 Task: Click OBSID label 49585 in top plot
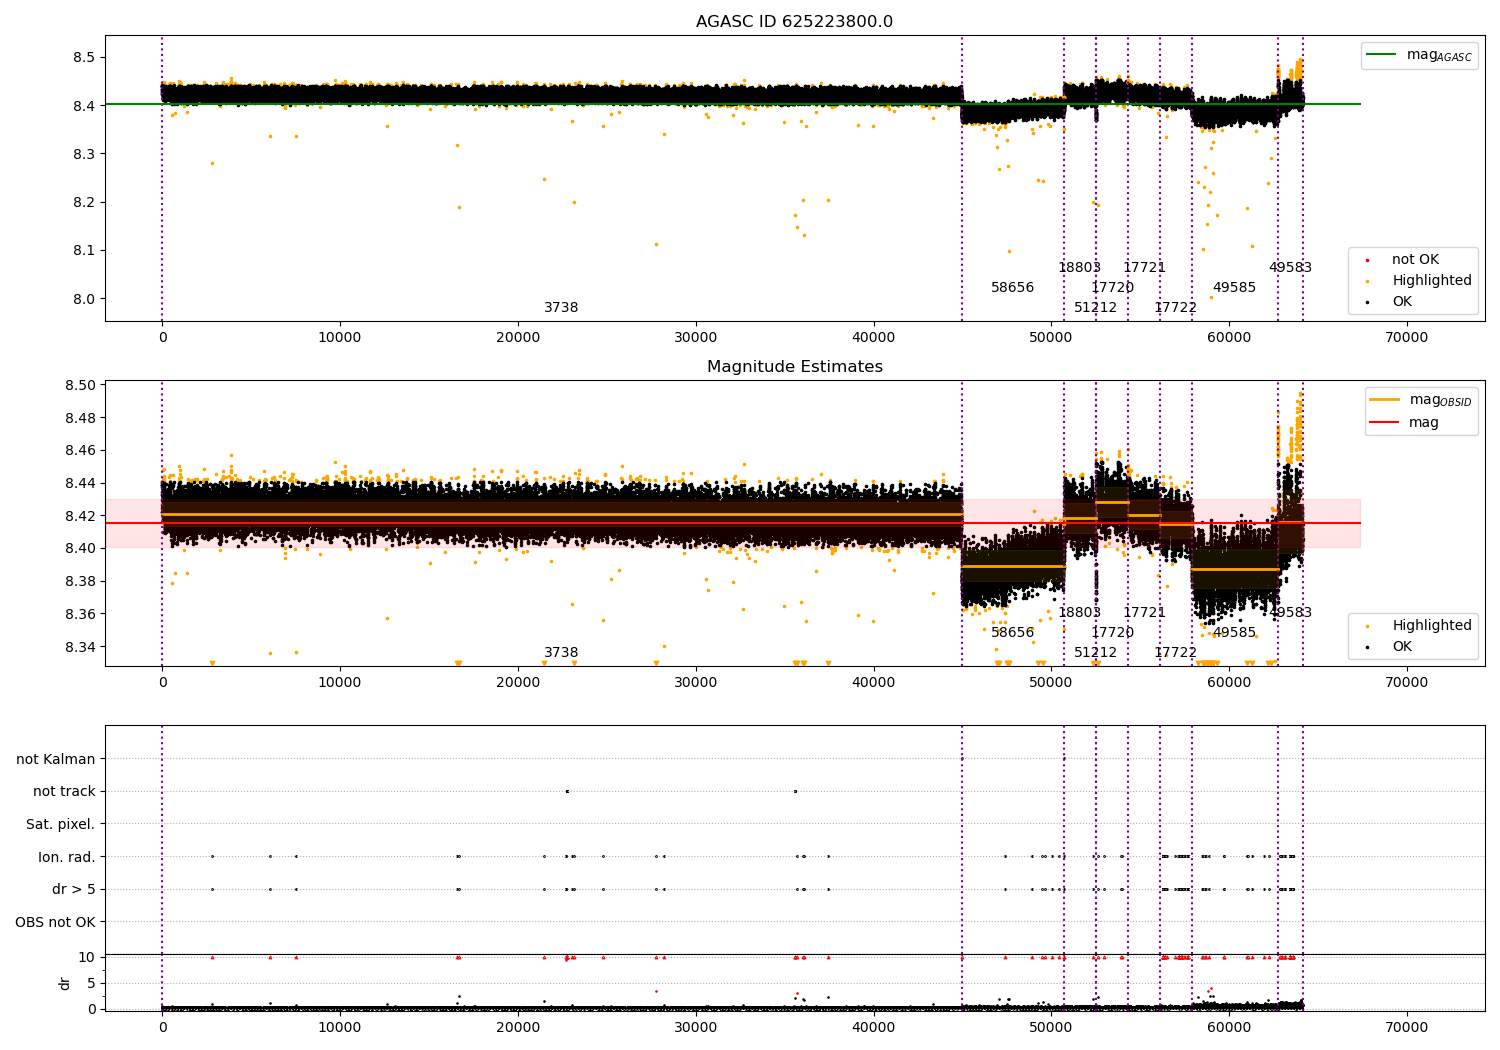point(1234,288)
